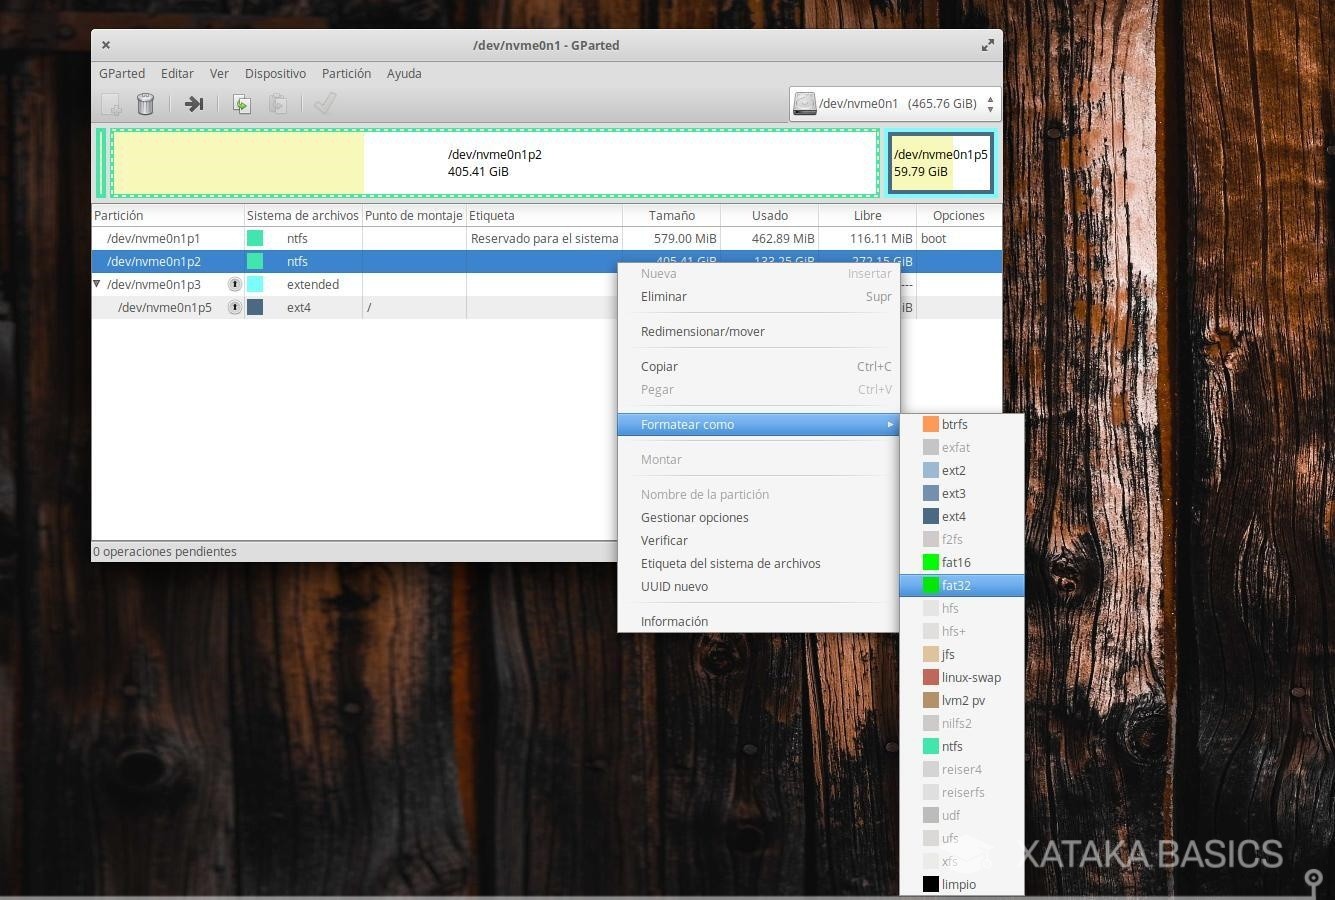Screen dimensions: 1335x900
Task: Click the resize/move arrow toolbar icon
Action: tap(194, 104)
